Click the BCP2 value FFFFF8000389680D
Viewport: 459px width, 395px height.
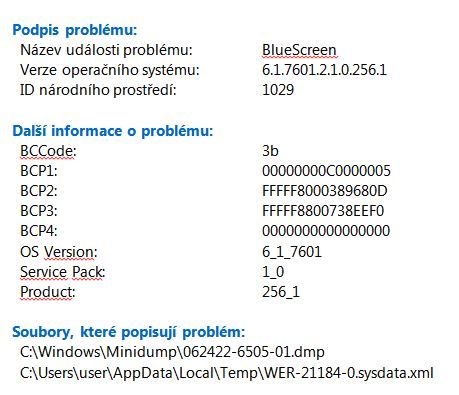click(325, 191)
